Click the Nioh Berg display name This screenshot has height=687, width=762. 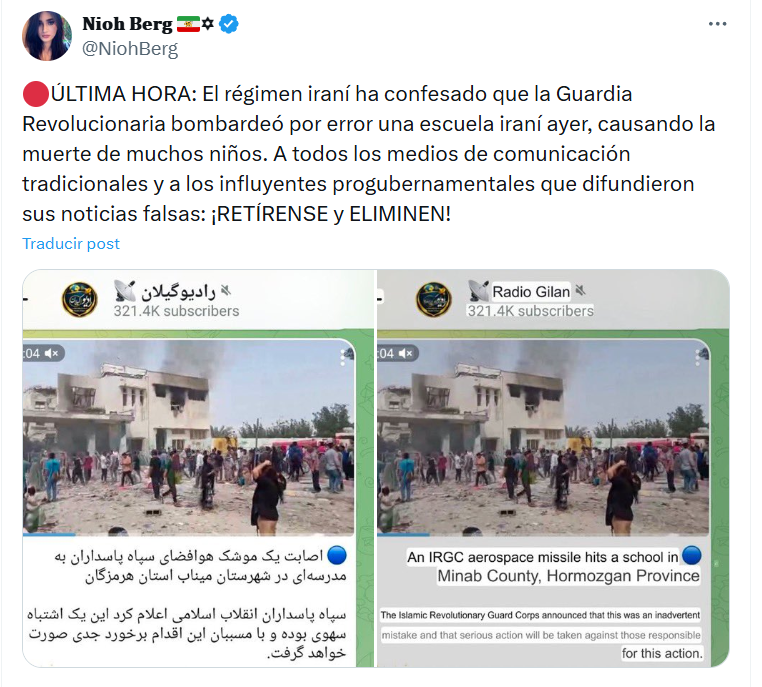tap(127, 23)
